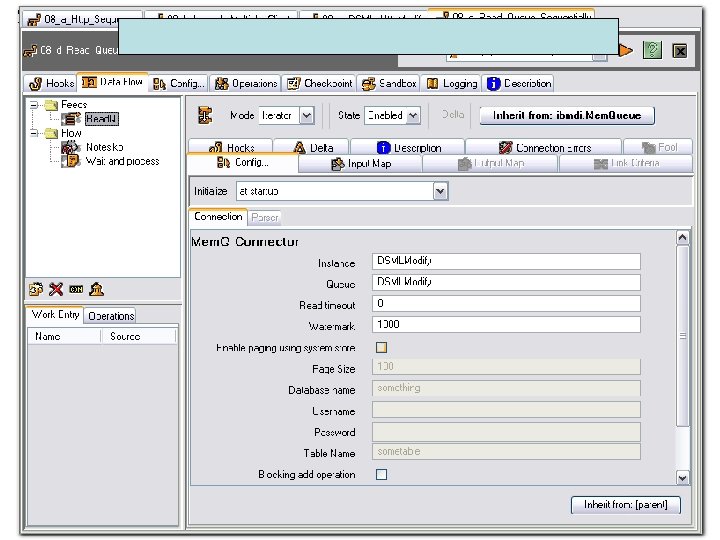Switch to the Work Entry tab
The image size is (720, 540).
[55, 315]
